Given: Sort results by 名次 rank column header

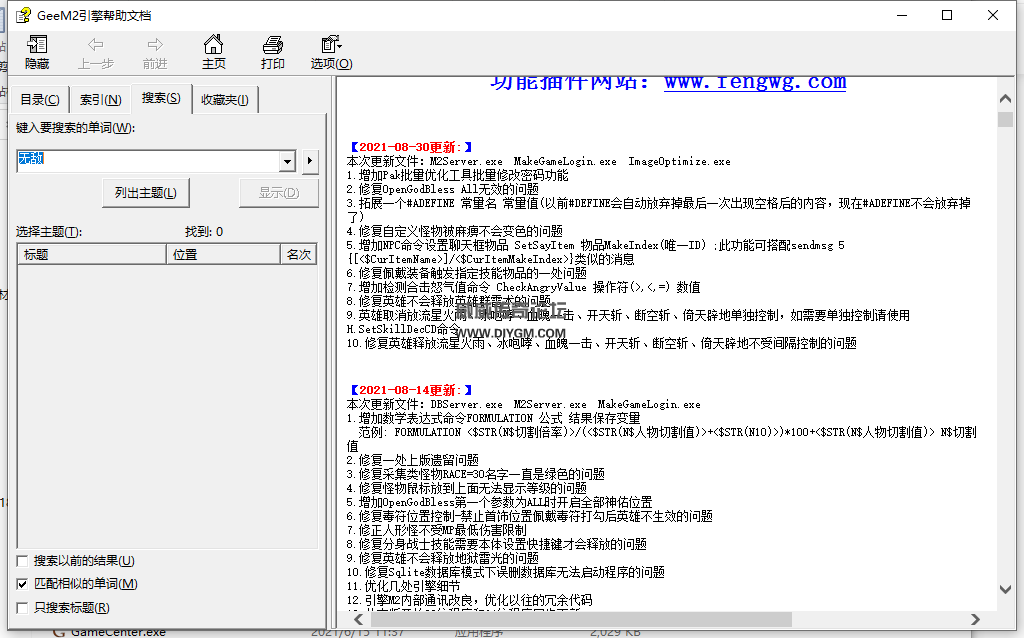Looking at the screenshot, I should [298, 255].
